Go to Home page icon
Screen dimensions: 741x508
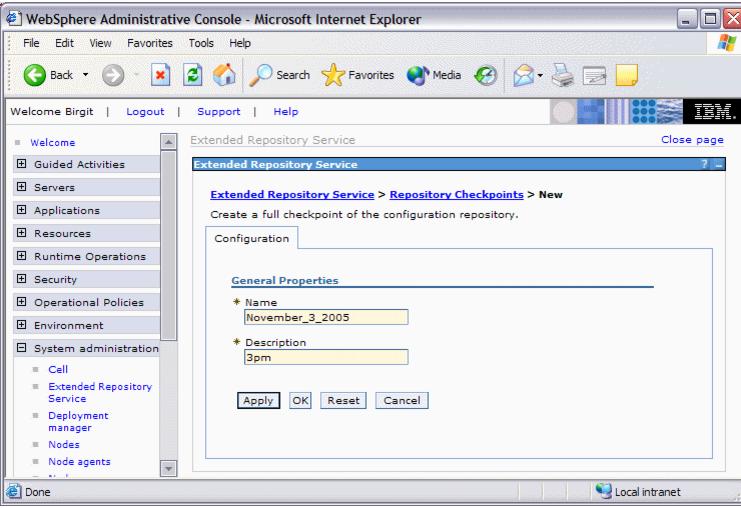point(224,75)
